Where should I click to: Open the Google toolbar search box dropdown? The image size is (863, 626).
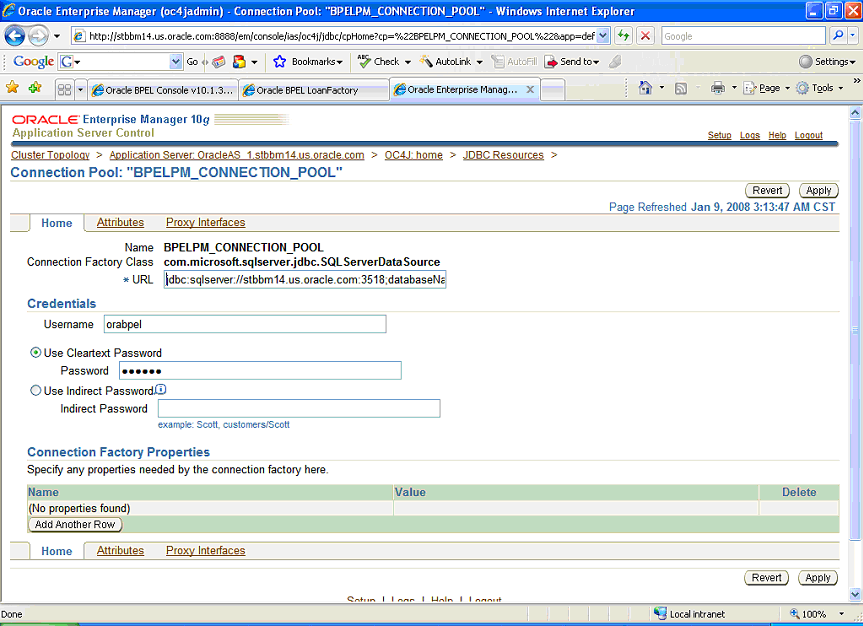[x=176, y=61]
